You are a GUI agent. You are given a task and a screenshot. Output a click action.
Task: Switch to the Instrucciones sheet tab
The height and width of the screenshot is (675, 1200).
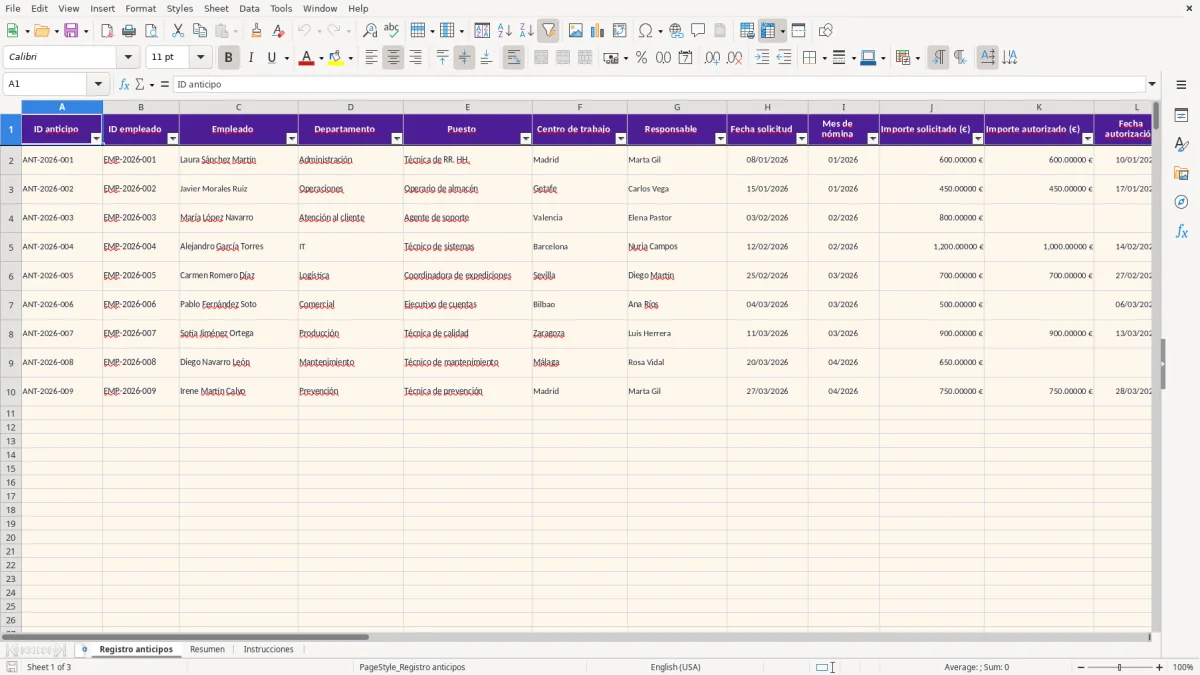[x=269, y=650]
